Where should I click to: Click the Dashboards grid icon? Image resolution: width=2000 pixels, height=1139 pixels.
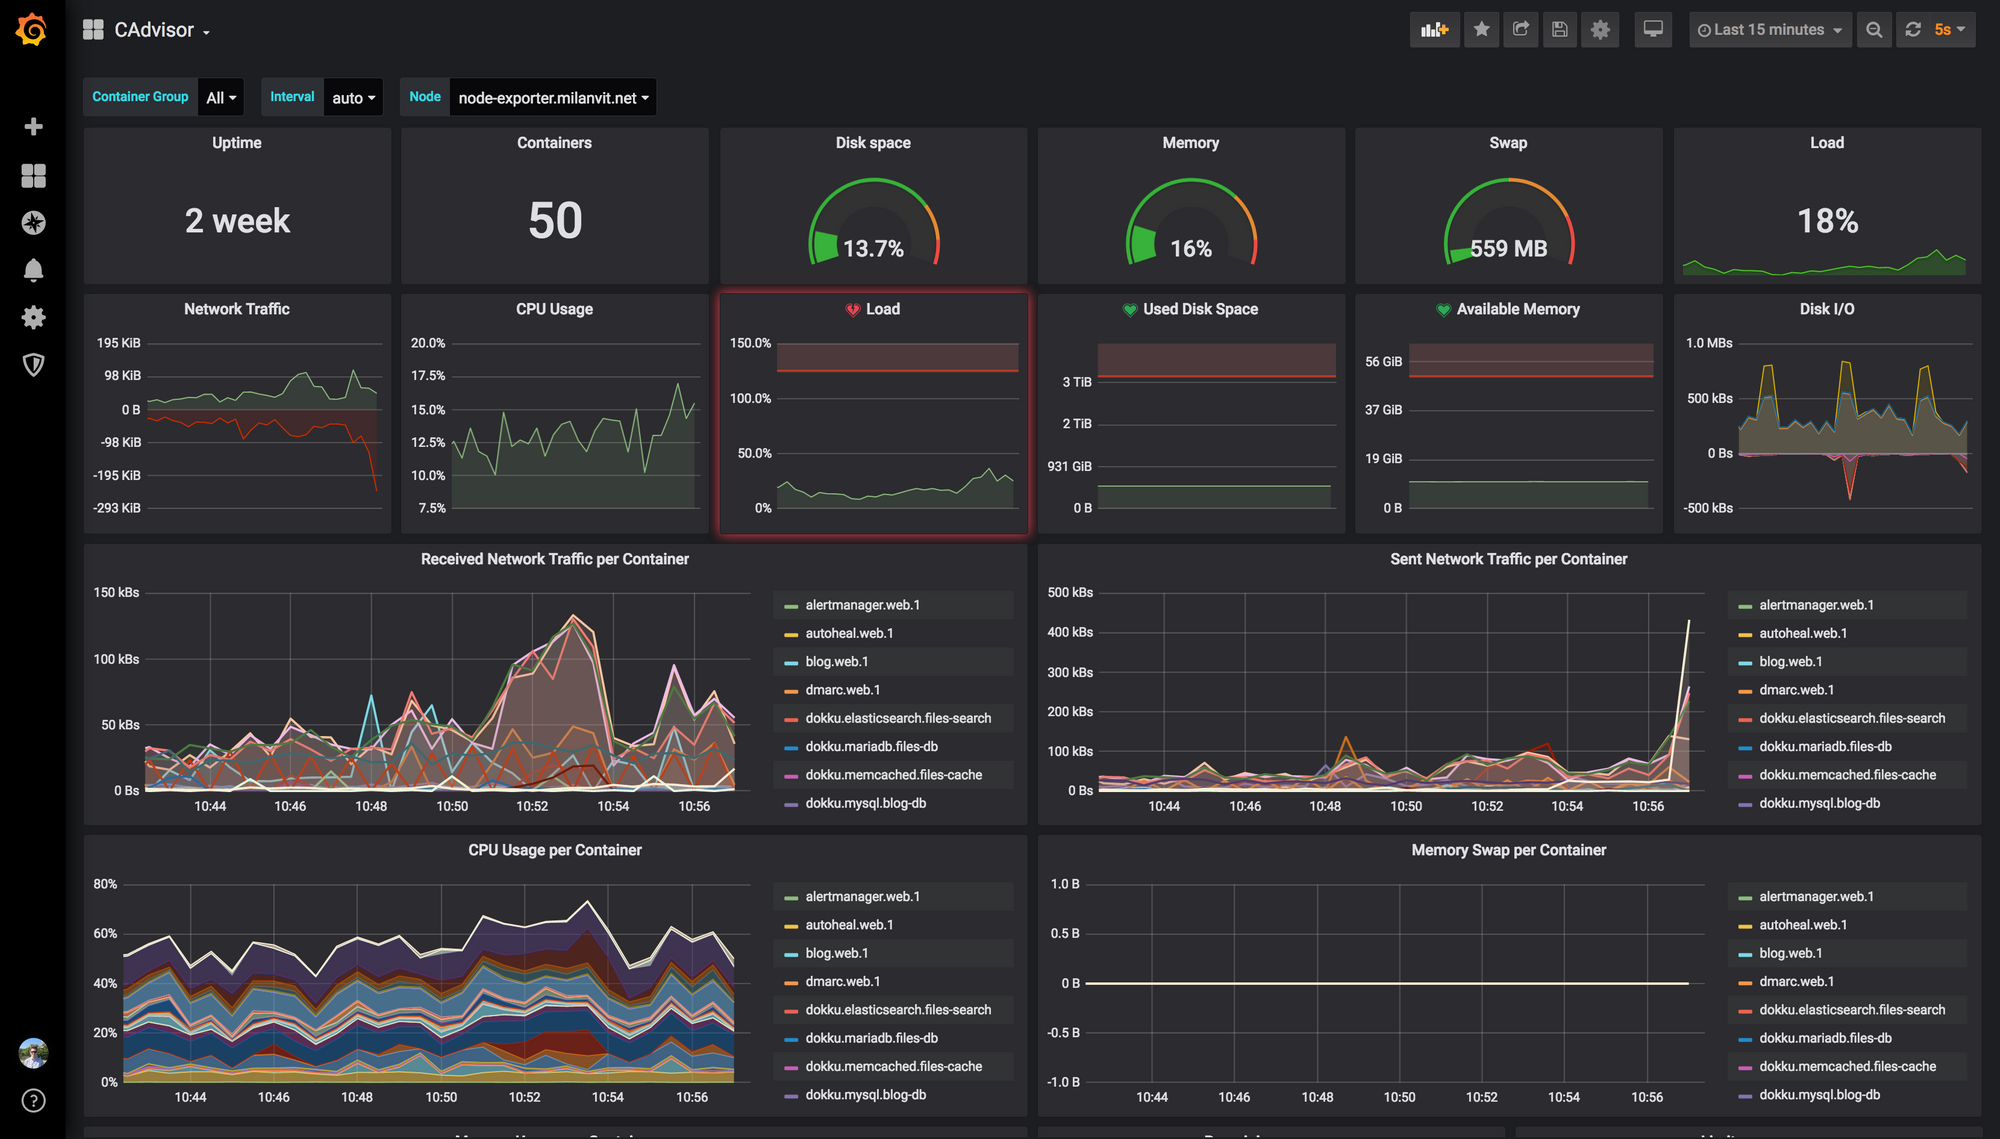pos(32,174)
